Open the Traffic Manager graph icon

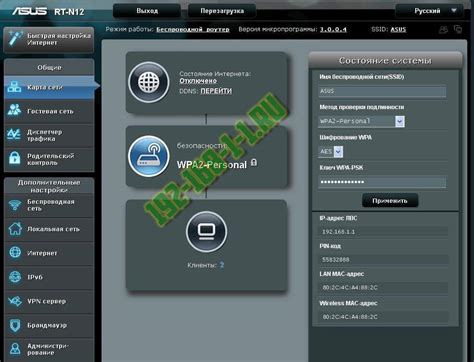pyautogui.click(x=14, y=134)
